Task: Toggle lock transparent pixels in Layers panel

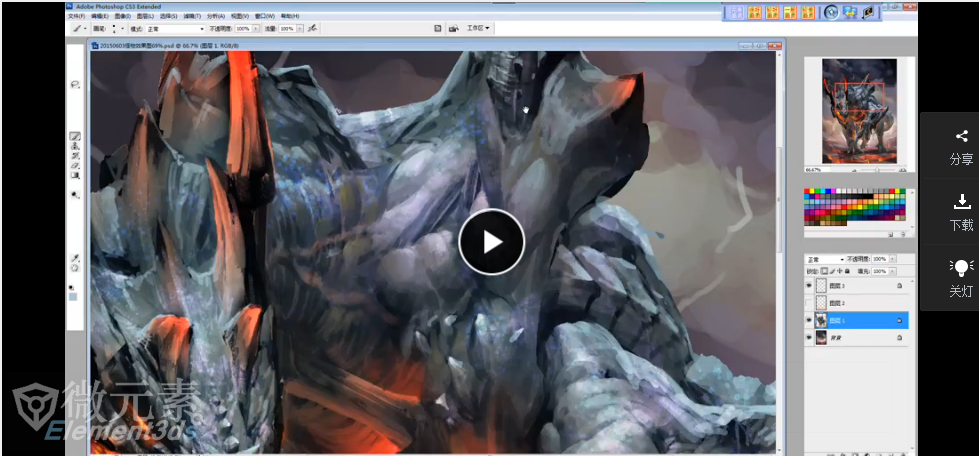Action: pos(825,271)
